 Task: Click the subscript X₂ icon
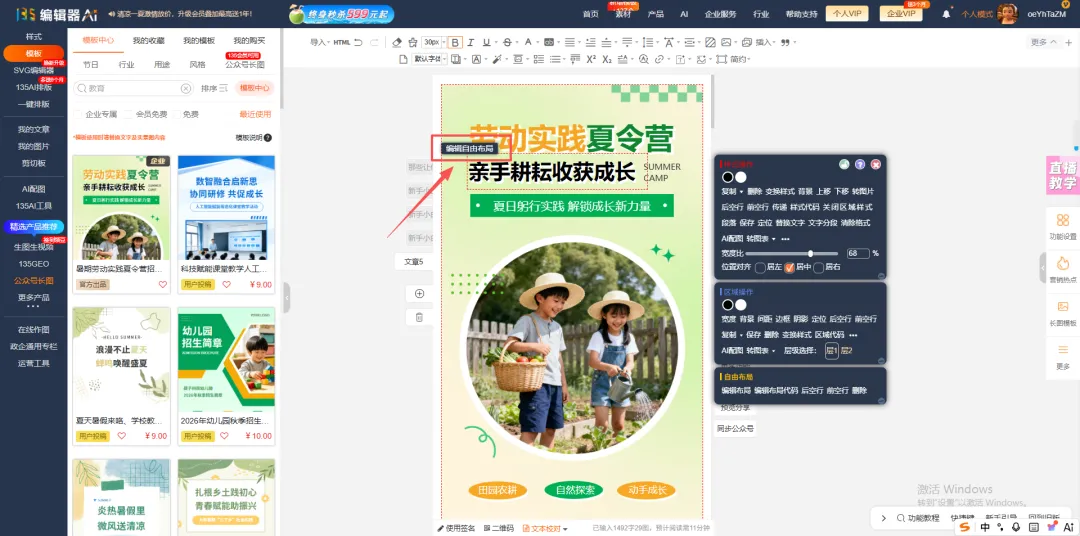pyautogui.click(x=607, y=59)
